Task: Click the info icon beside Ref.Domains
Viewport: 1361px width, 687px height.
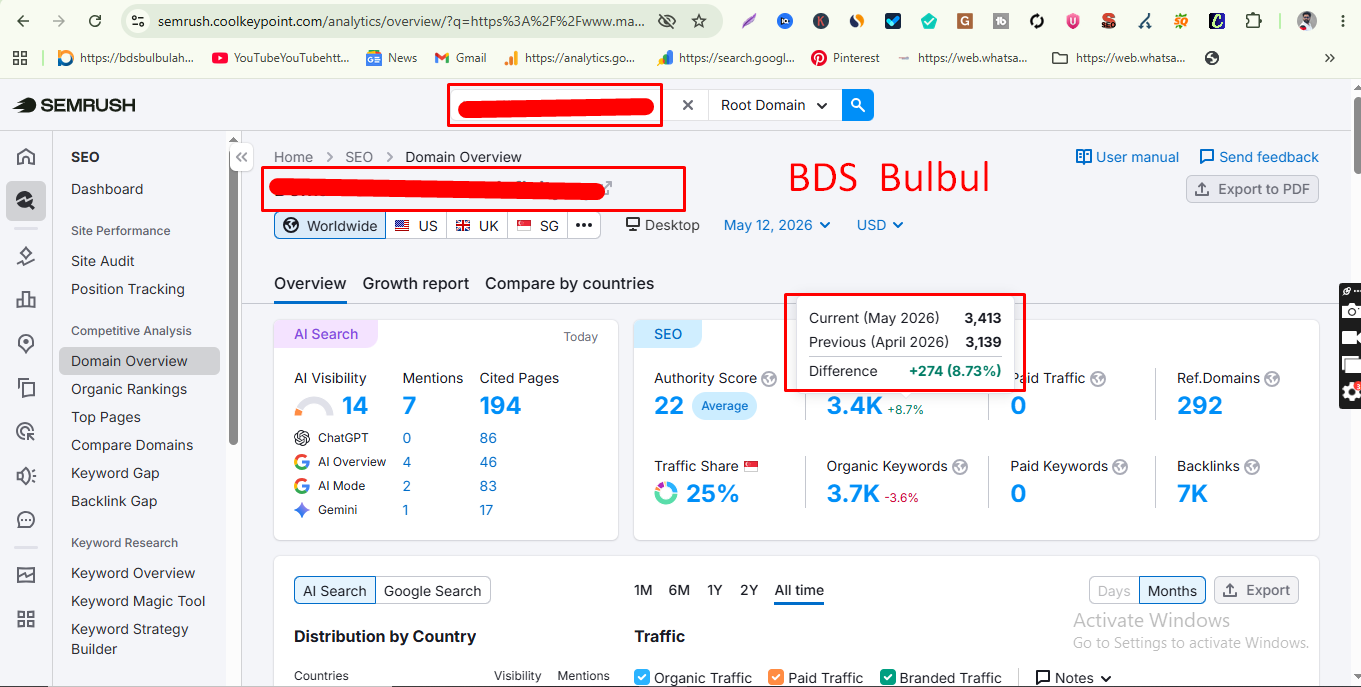Action: pos(1272,379)
